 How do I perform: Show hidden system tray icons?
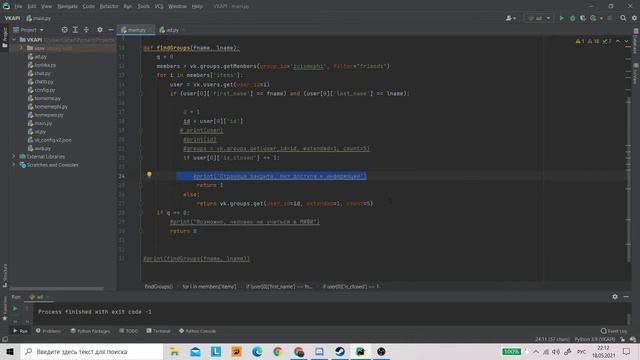(536, 351)
